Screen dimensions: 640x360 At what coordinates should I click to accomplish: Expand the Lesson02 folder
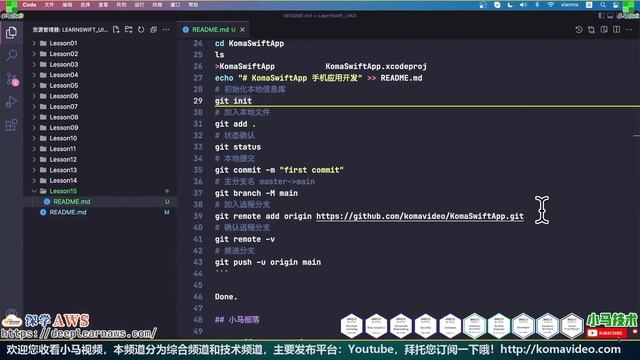point(34,54)
